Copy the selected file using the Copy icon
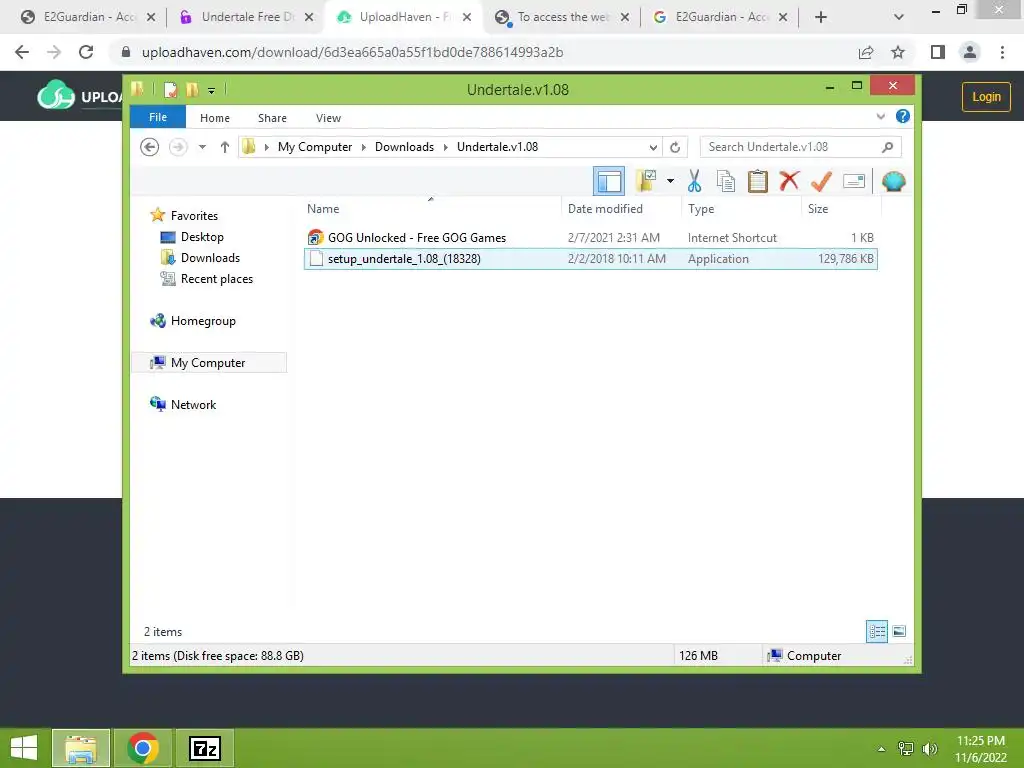Screen dimensions: 1024x768 coord(726,181)
